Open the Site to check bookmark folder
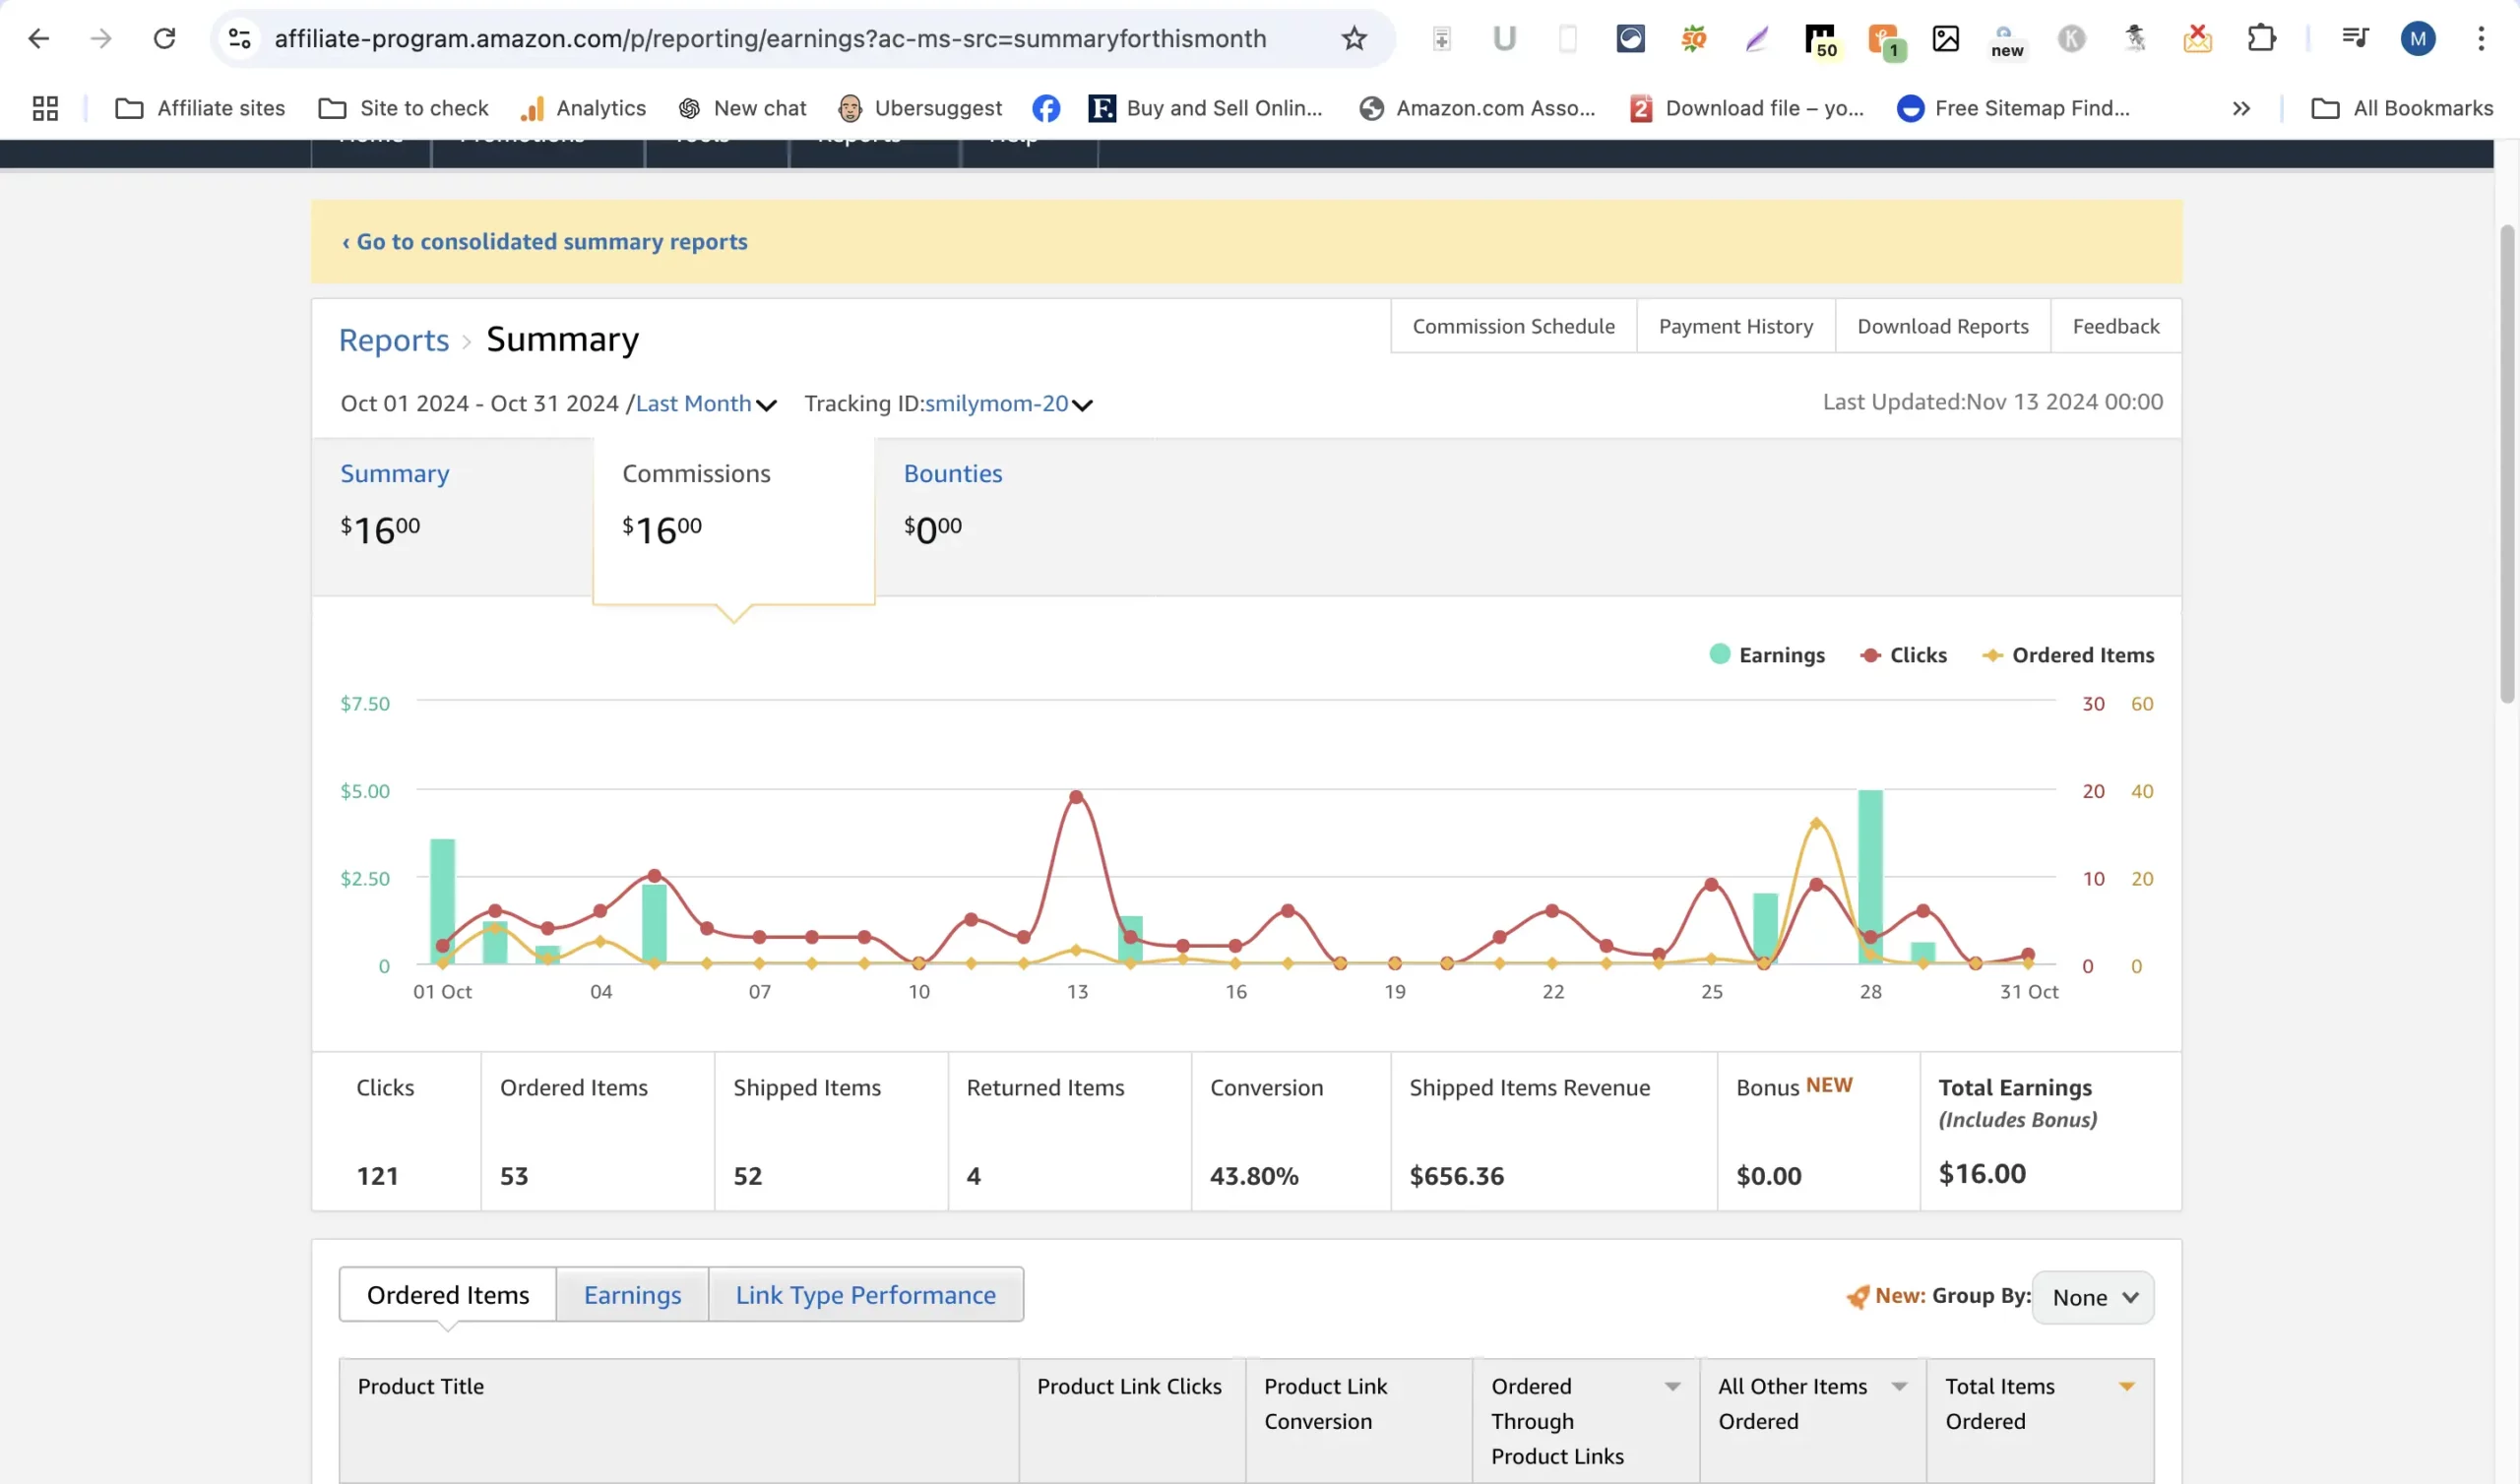This screenshot has height=1484, width=2520. tap(403, 108)
